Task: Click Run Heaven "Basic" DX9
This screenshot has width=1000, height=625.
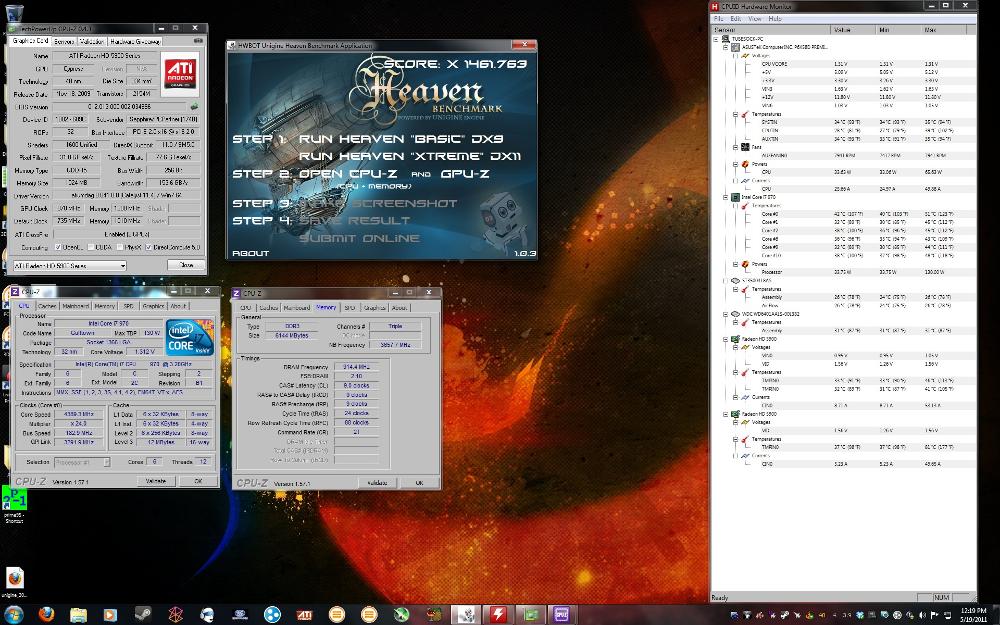Action: click(x=401, y=139)
